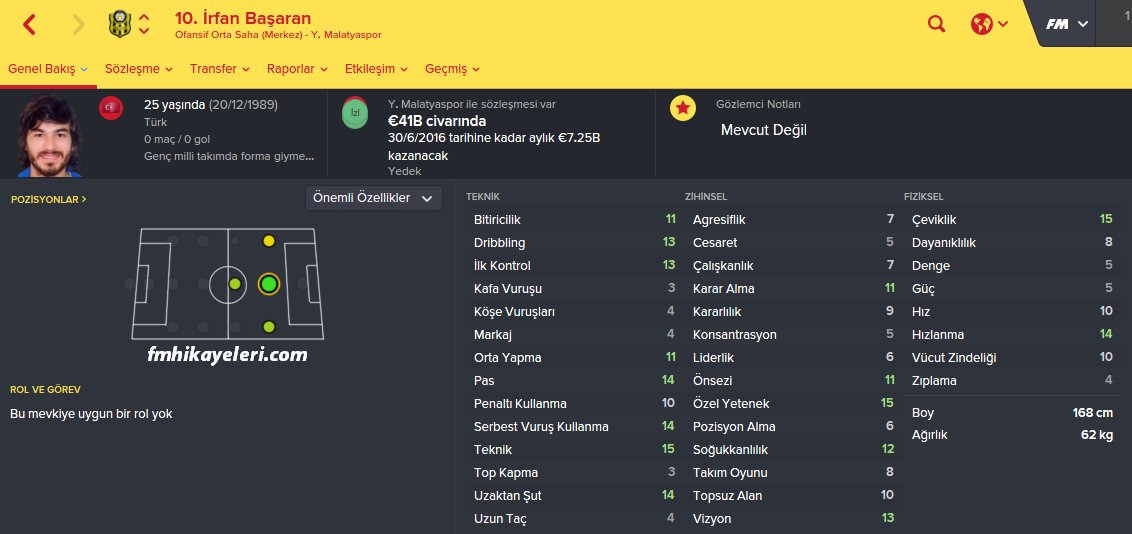
Task: Click the scout notes star icon
Action: 682,108
